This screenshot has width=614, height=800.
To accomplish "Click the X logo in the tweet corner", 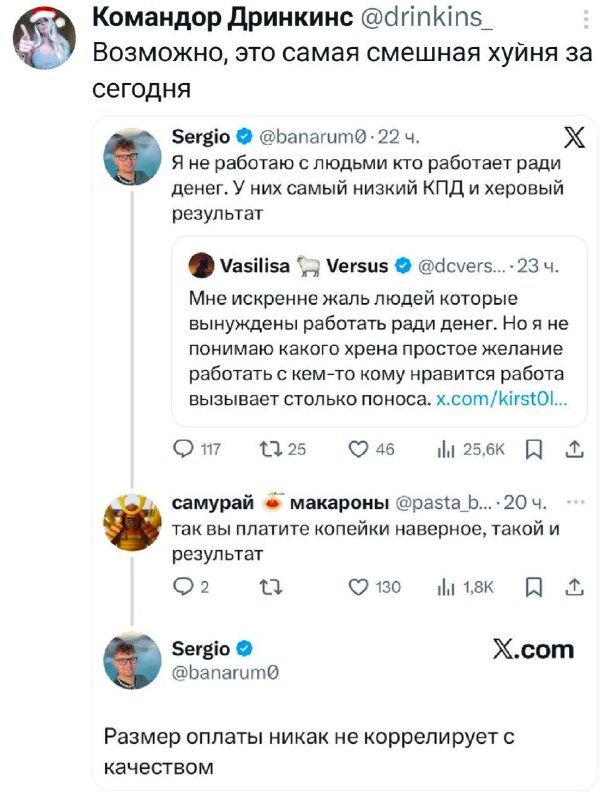I will pyautogui.click(x=575, y=140).
